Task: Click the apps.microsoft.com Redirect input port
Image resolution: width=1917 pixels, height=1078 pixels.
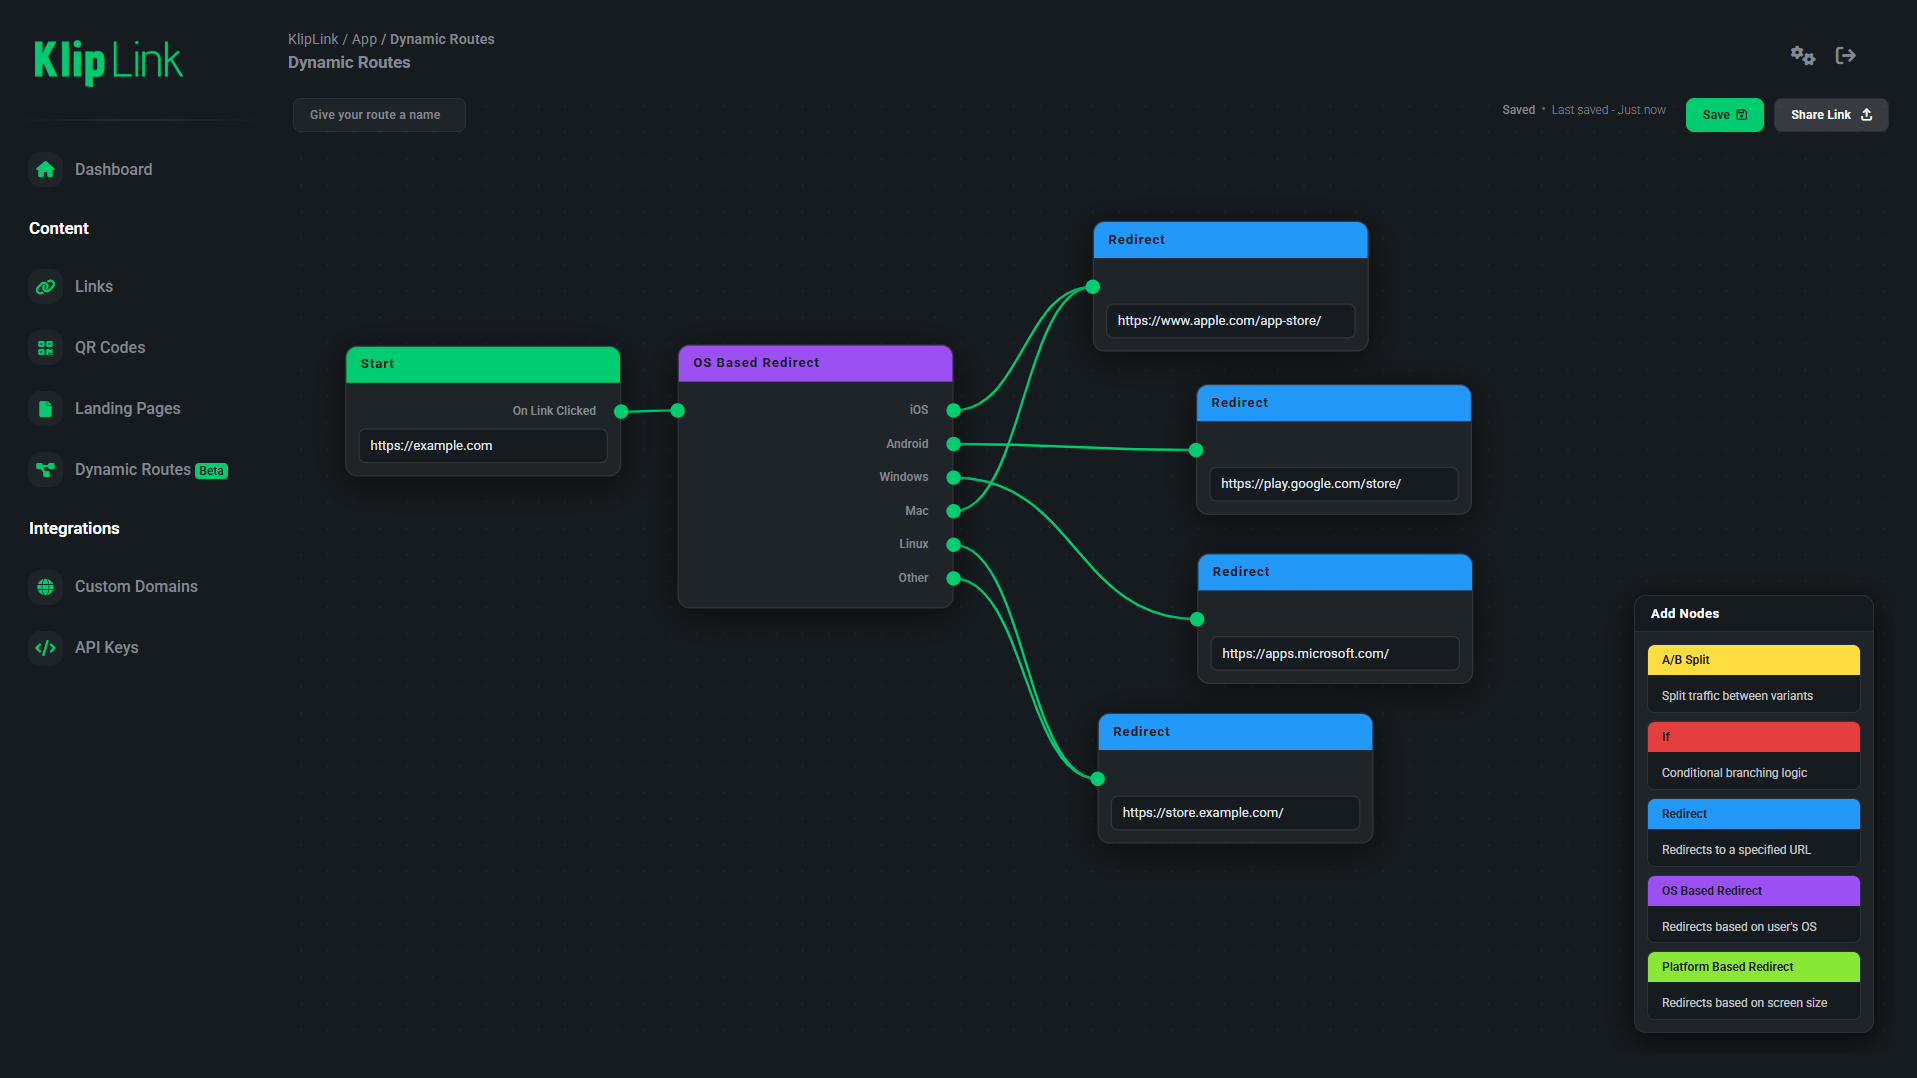Action: [1197, 619]
